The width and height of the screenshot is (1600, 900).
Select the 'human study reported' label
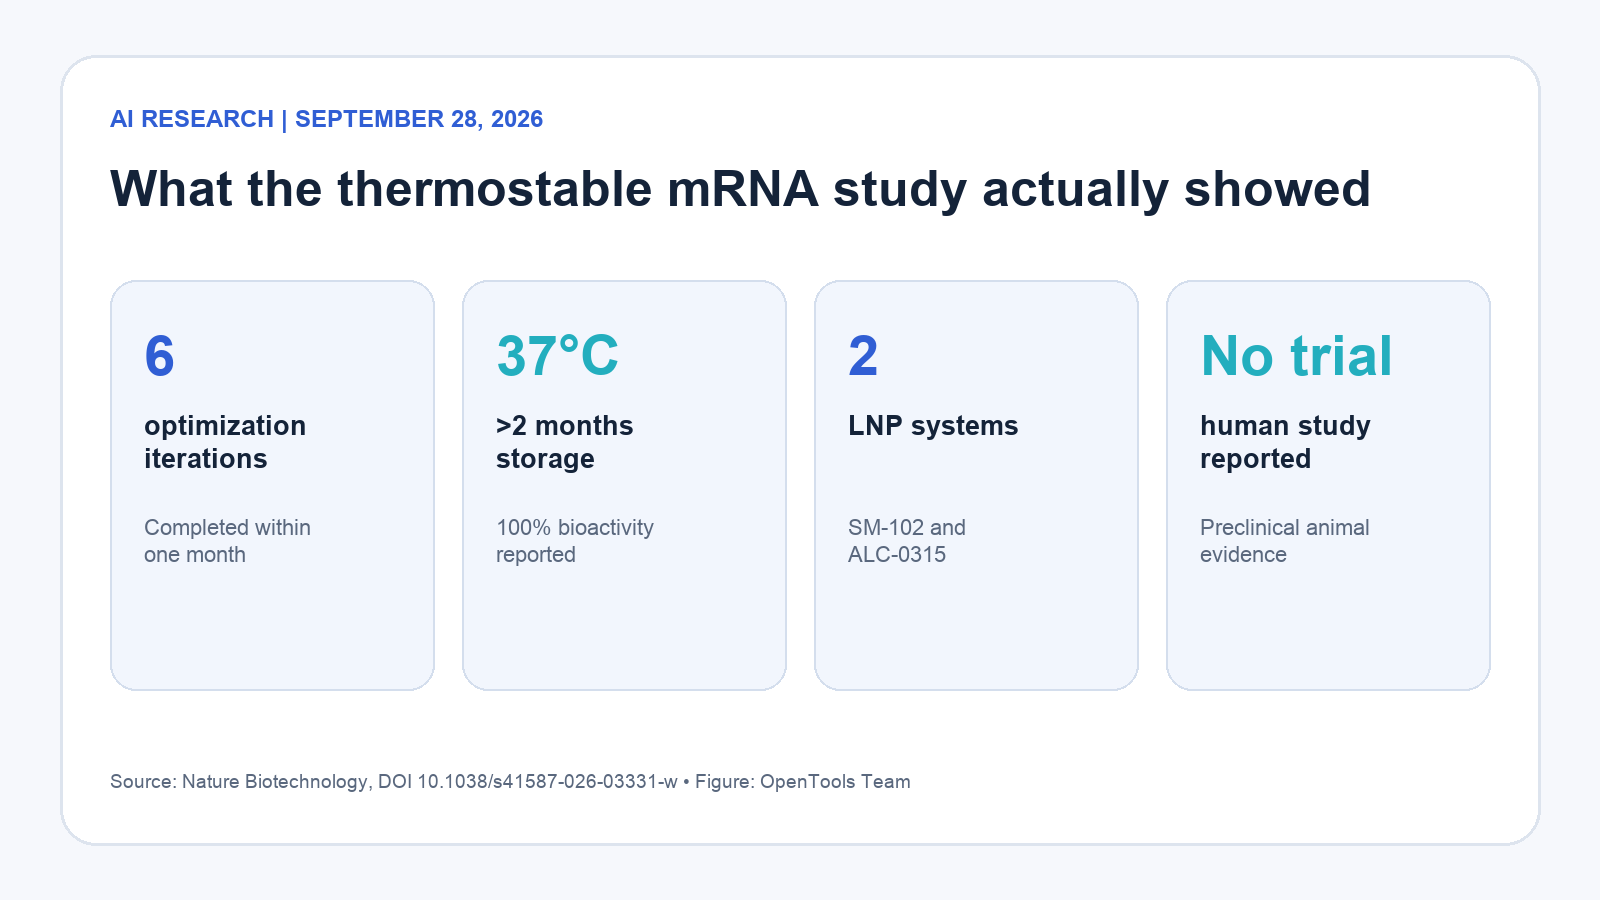(1285, 442)
